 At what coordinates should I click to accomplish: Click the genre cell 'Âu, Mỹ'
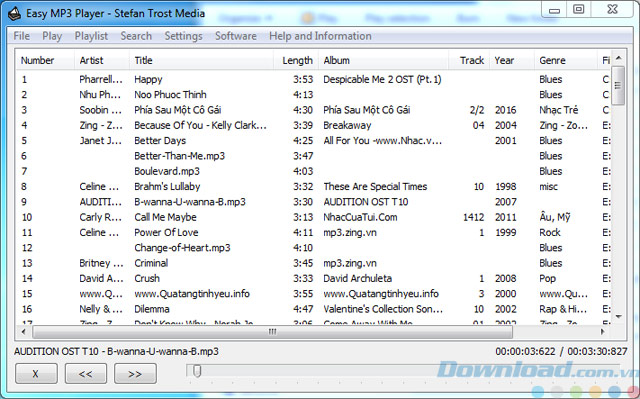[x=555, y=217]
